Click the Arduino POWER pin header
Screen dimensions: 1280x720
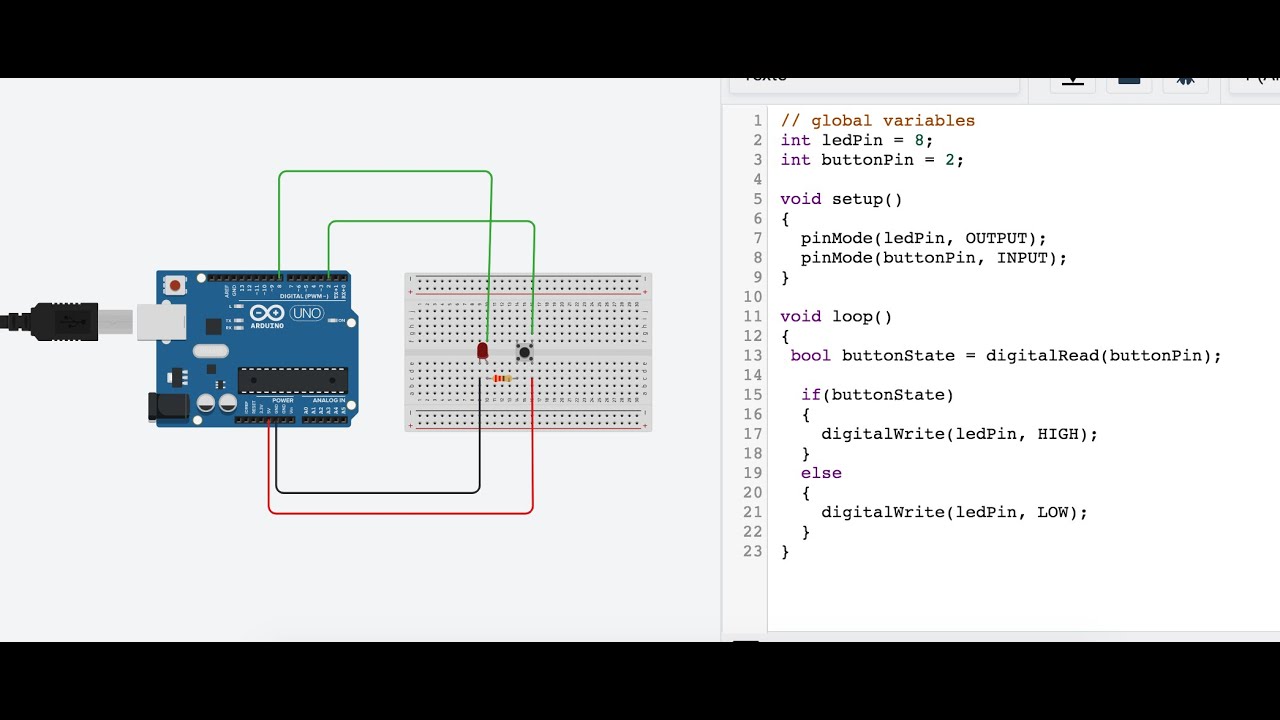pyautogui.click(x=265, y=420)
